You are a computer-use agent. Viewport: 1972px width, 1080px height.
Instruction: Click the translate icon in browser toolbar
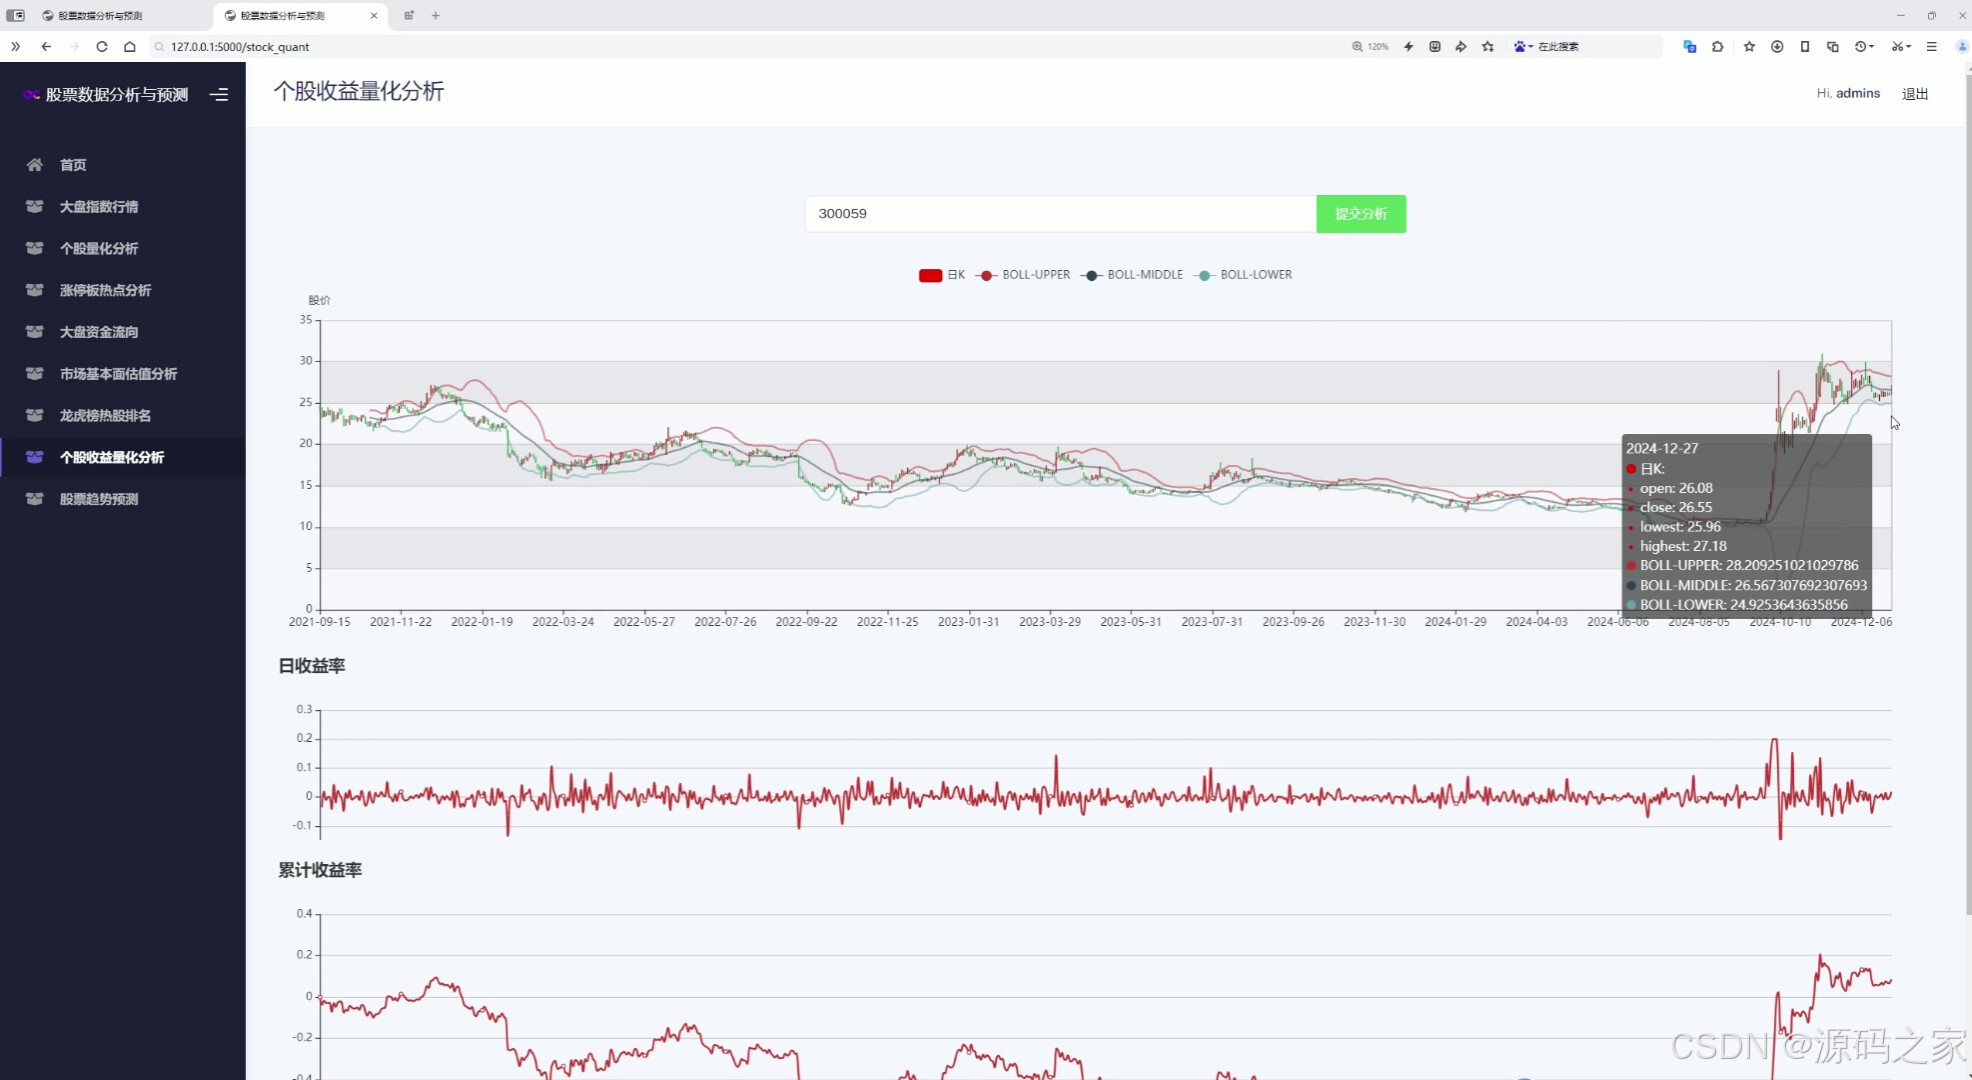click(1690, 47)
